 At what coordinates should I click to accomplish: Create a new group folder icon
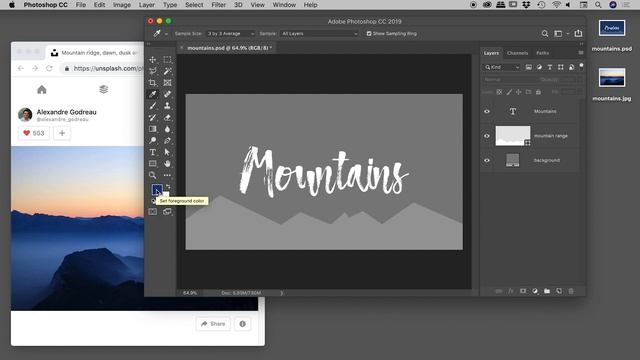pos(547,291)
